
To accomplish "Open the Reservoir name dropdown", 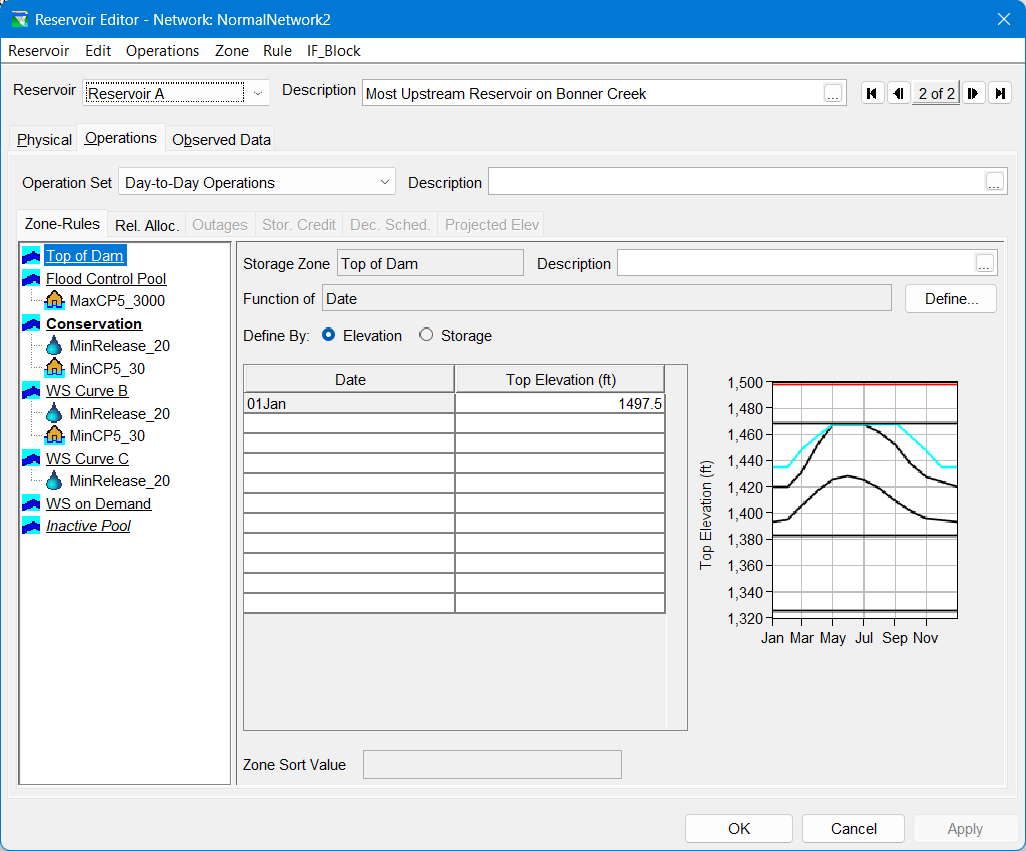I will (259, 93).
